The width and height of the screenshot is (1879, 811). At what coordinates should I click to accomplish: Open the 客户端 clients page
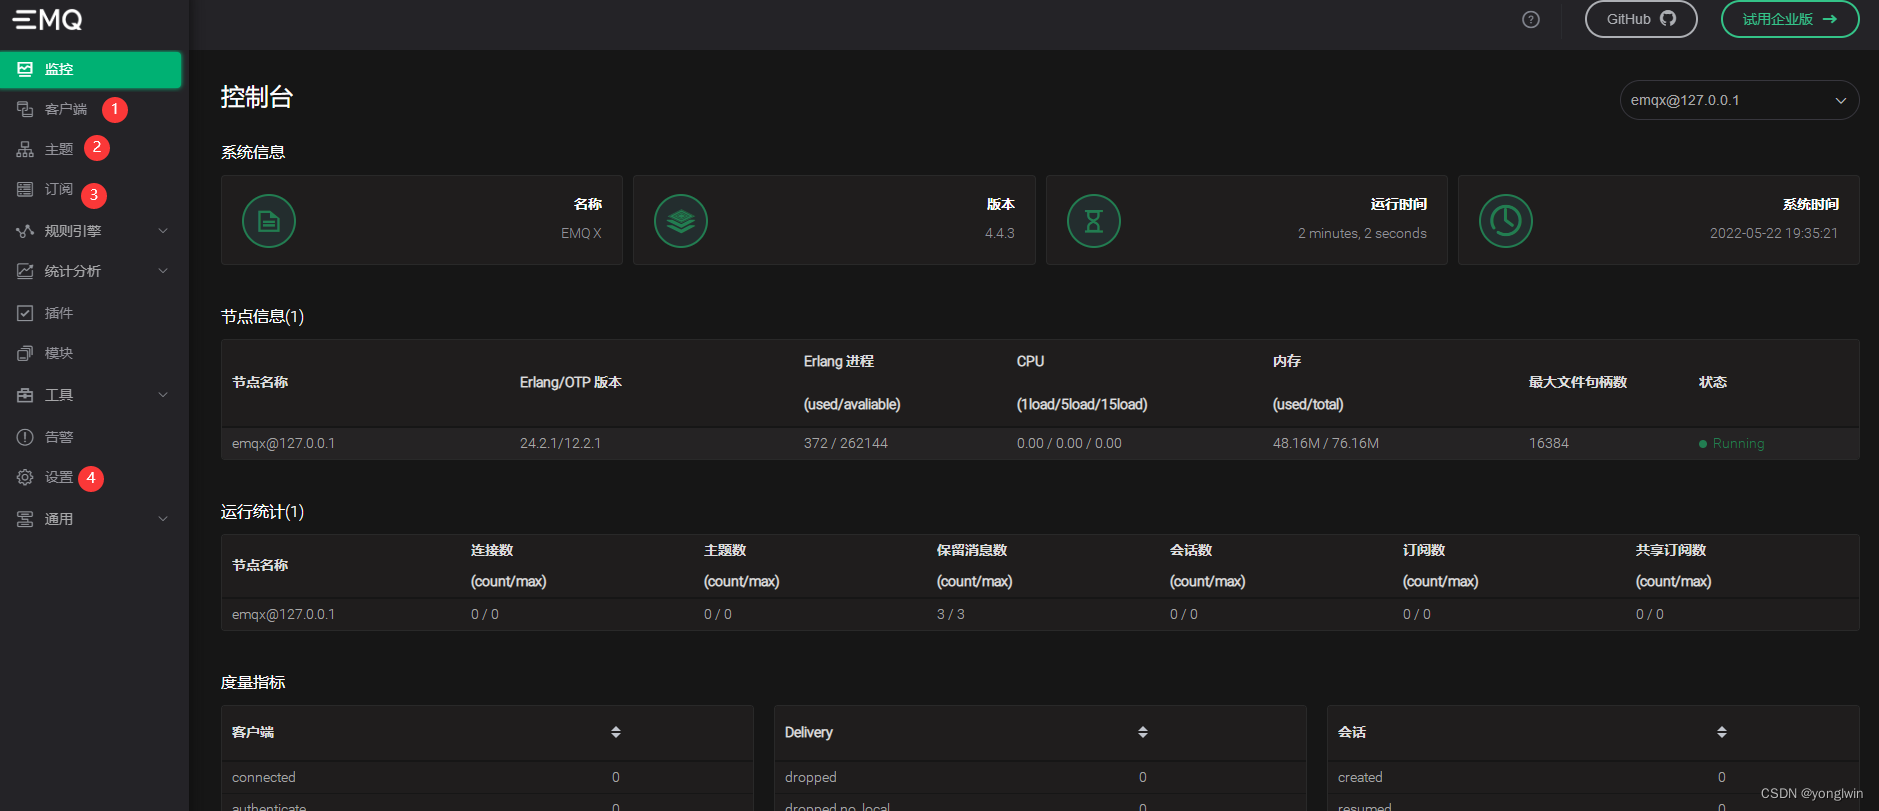click(66, 109)
